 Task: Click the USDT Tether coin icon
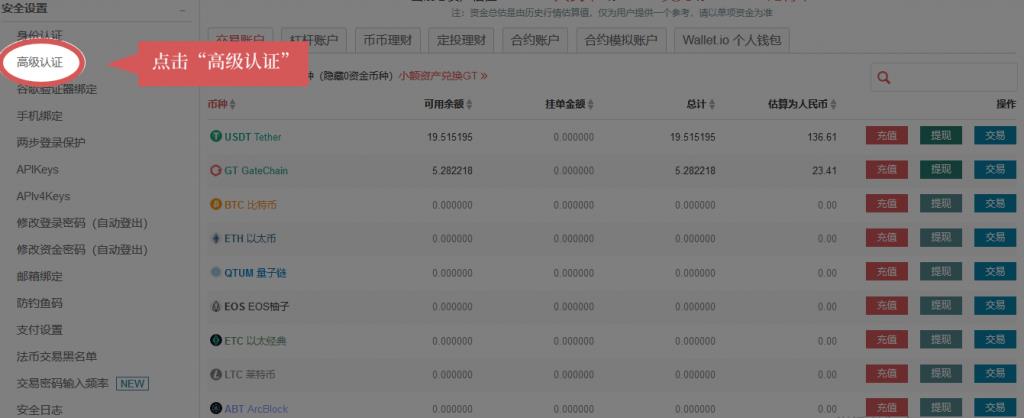215,136
